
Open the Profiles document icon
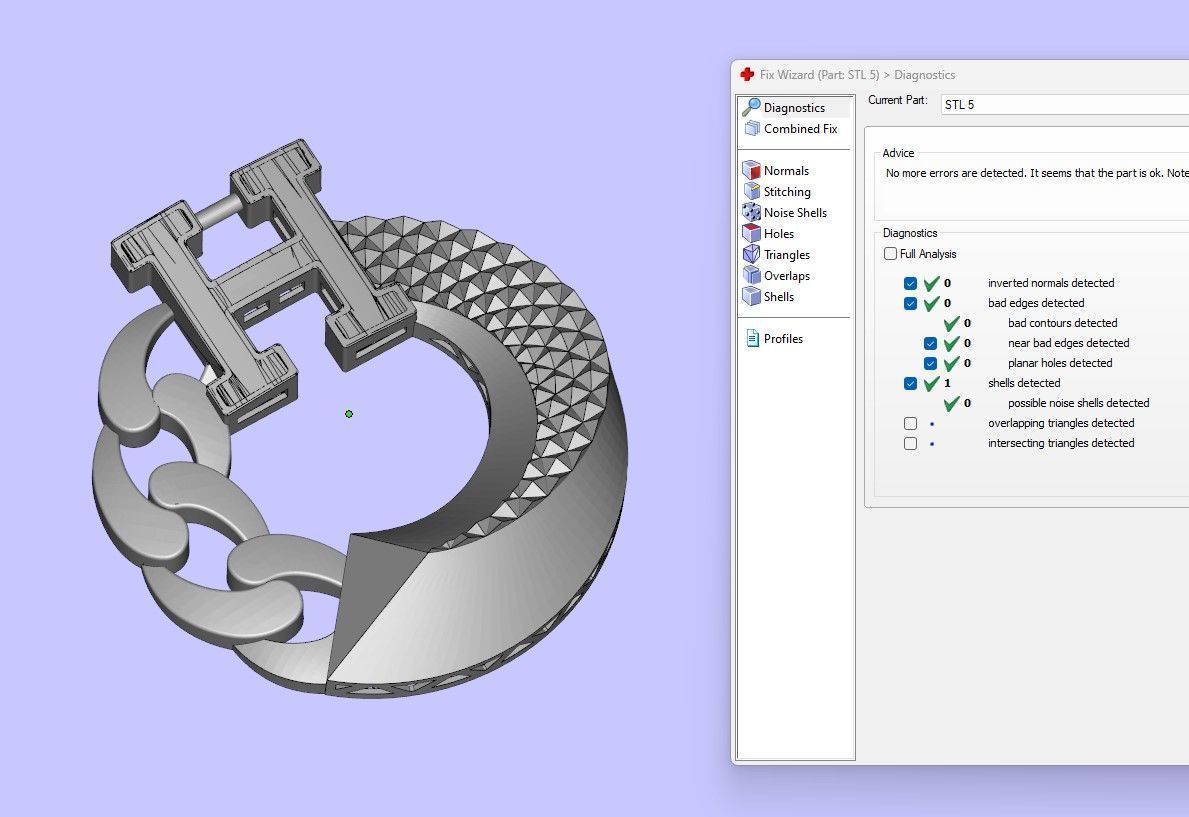pos(752,338)
